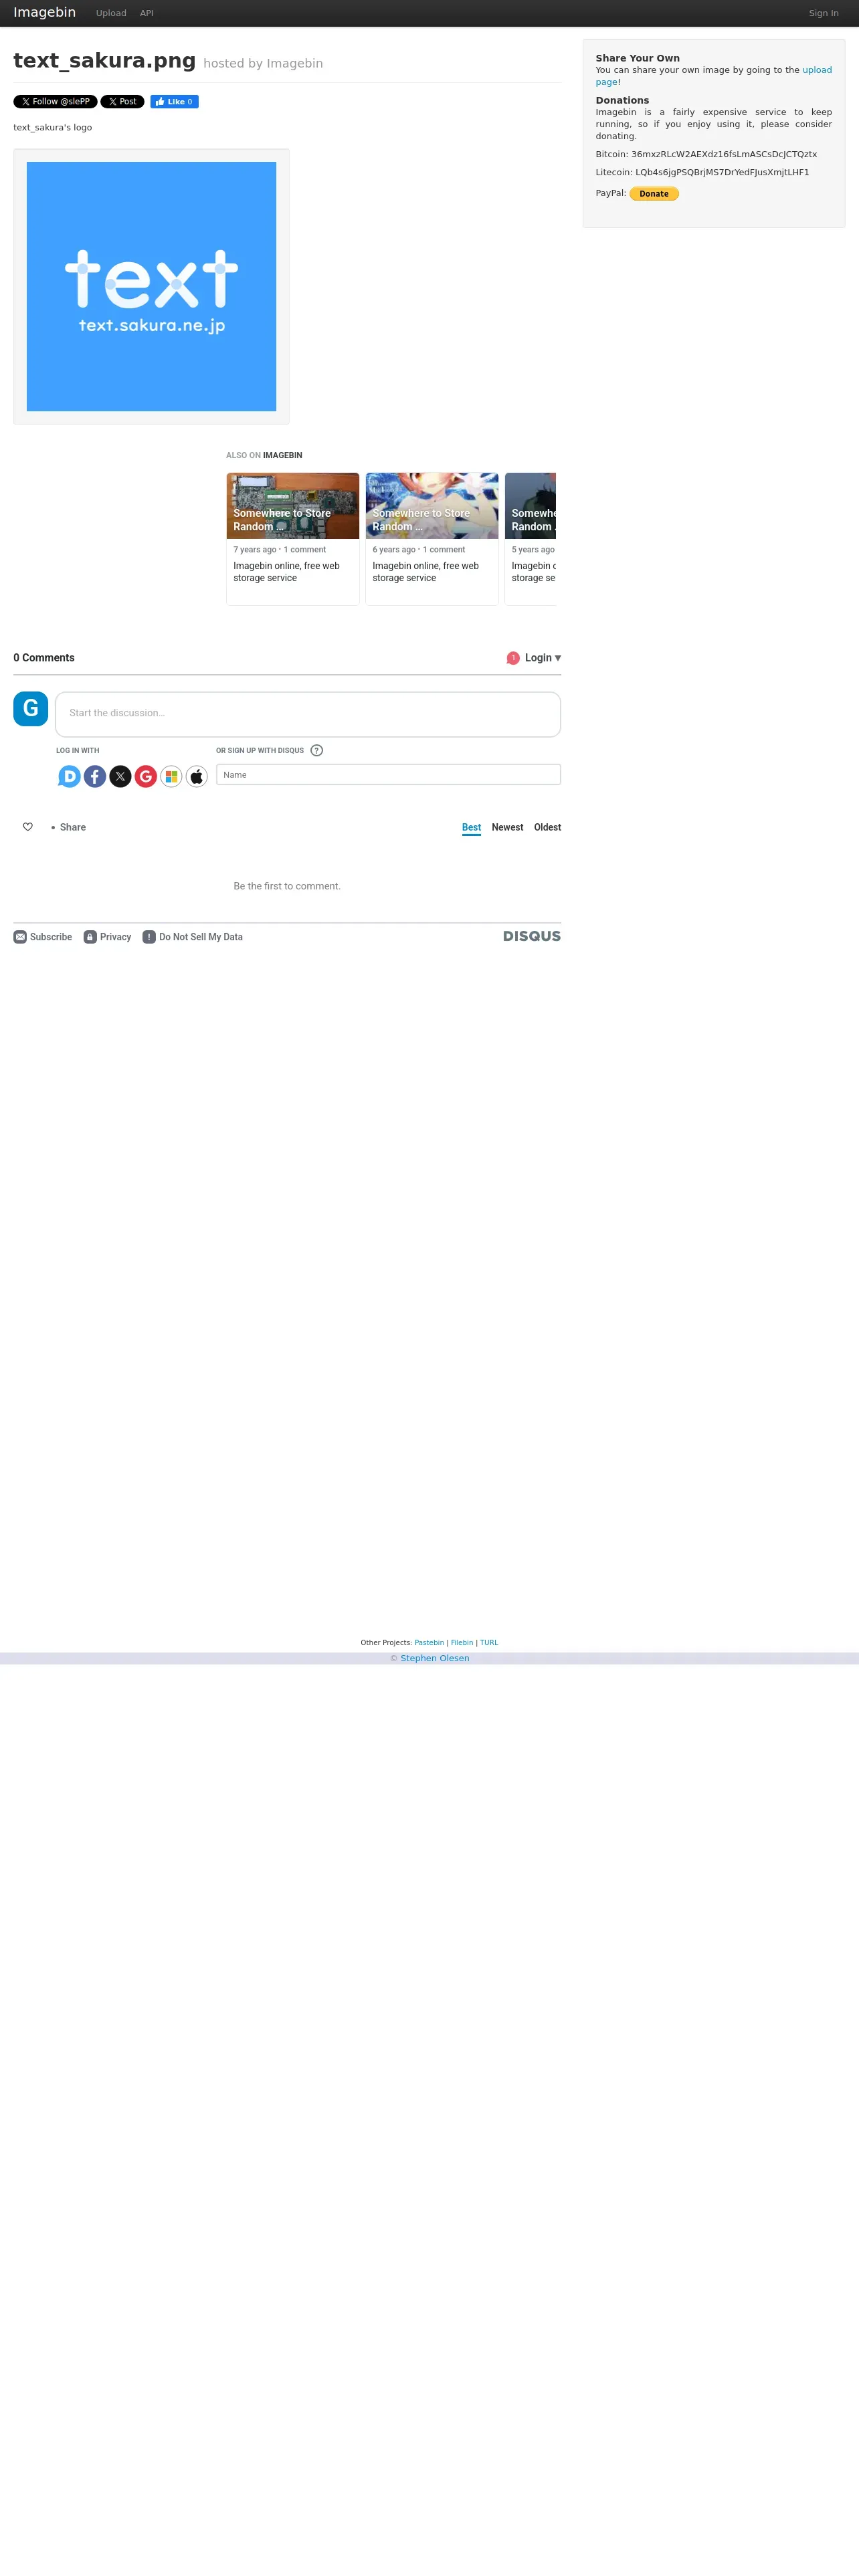The image size is (859, 2576).
Task: Select the Bitcoin address text
Action: click(x=724, y=154)
